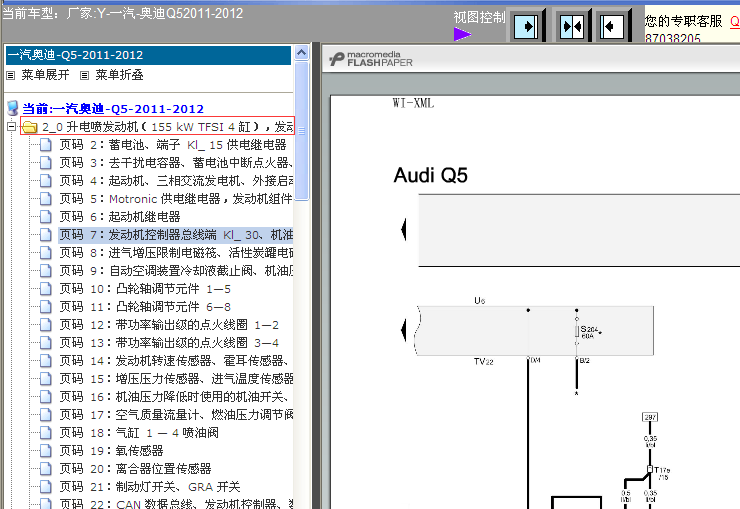The width and height of the screenshot is (740, 509).
Task: Click the S204 fuse symbol in diagram
Action: (x=577, y=331)
